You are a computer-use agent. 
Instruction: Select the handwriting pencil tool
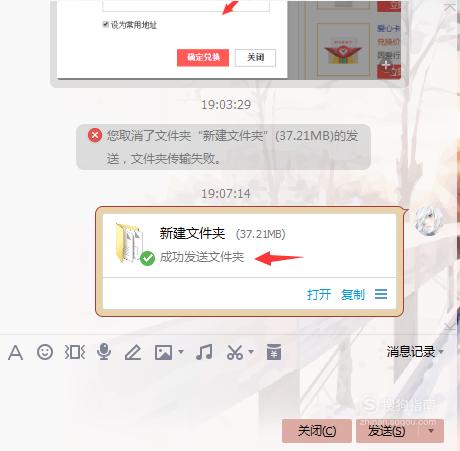133,352
